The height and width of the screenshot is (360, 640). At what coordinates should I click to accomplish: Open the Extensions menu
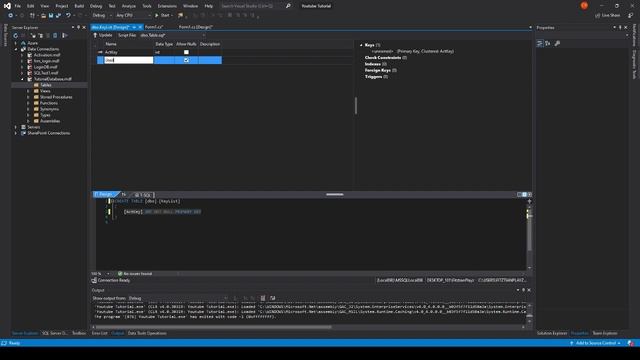(167, 6)
